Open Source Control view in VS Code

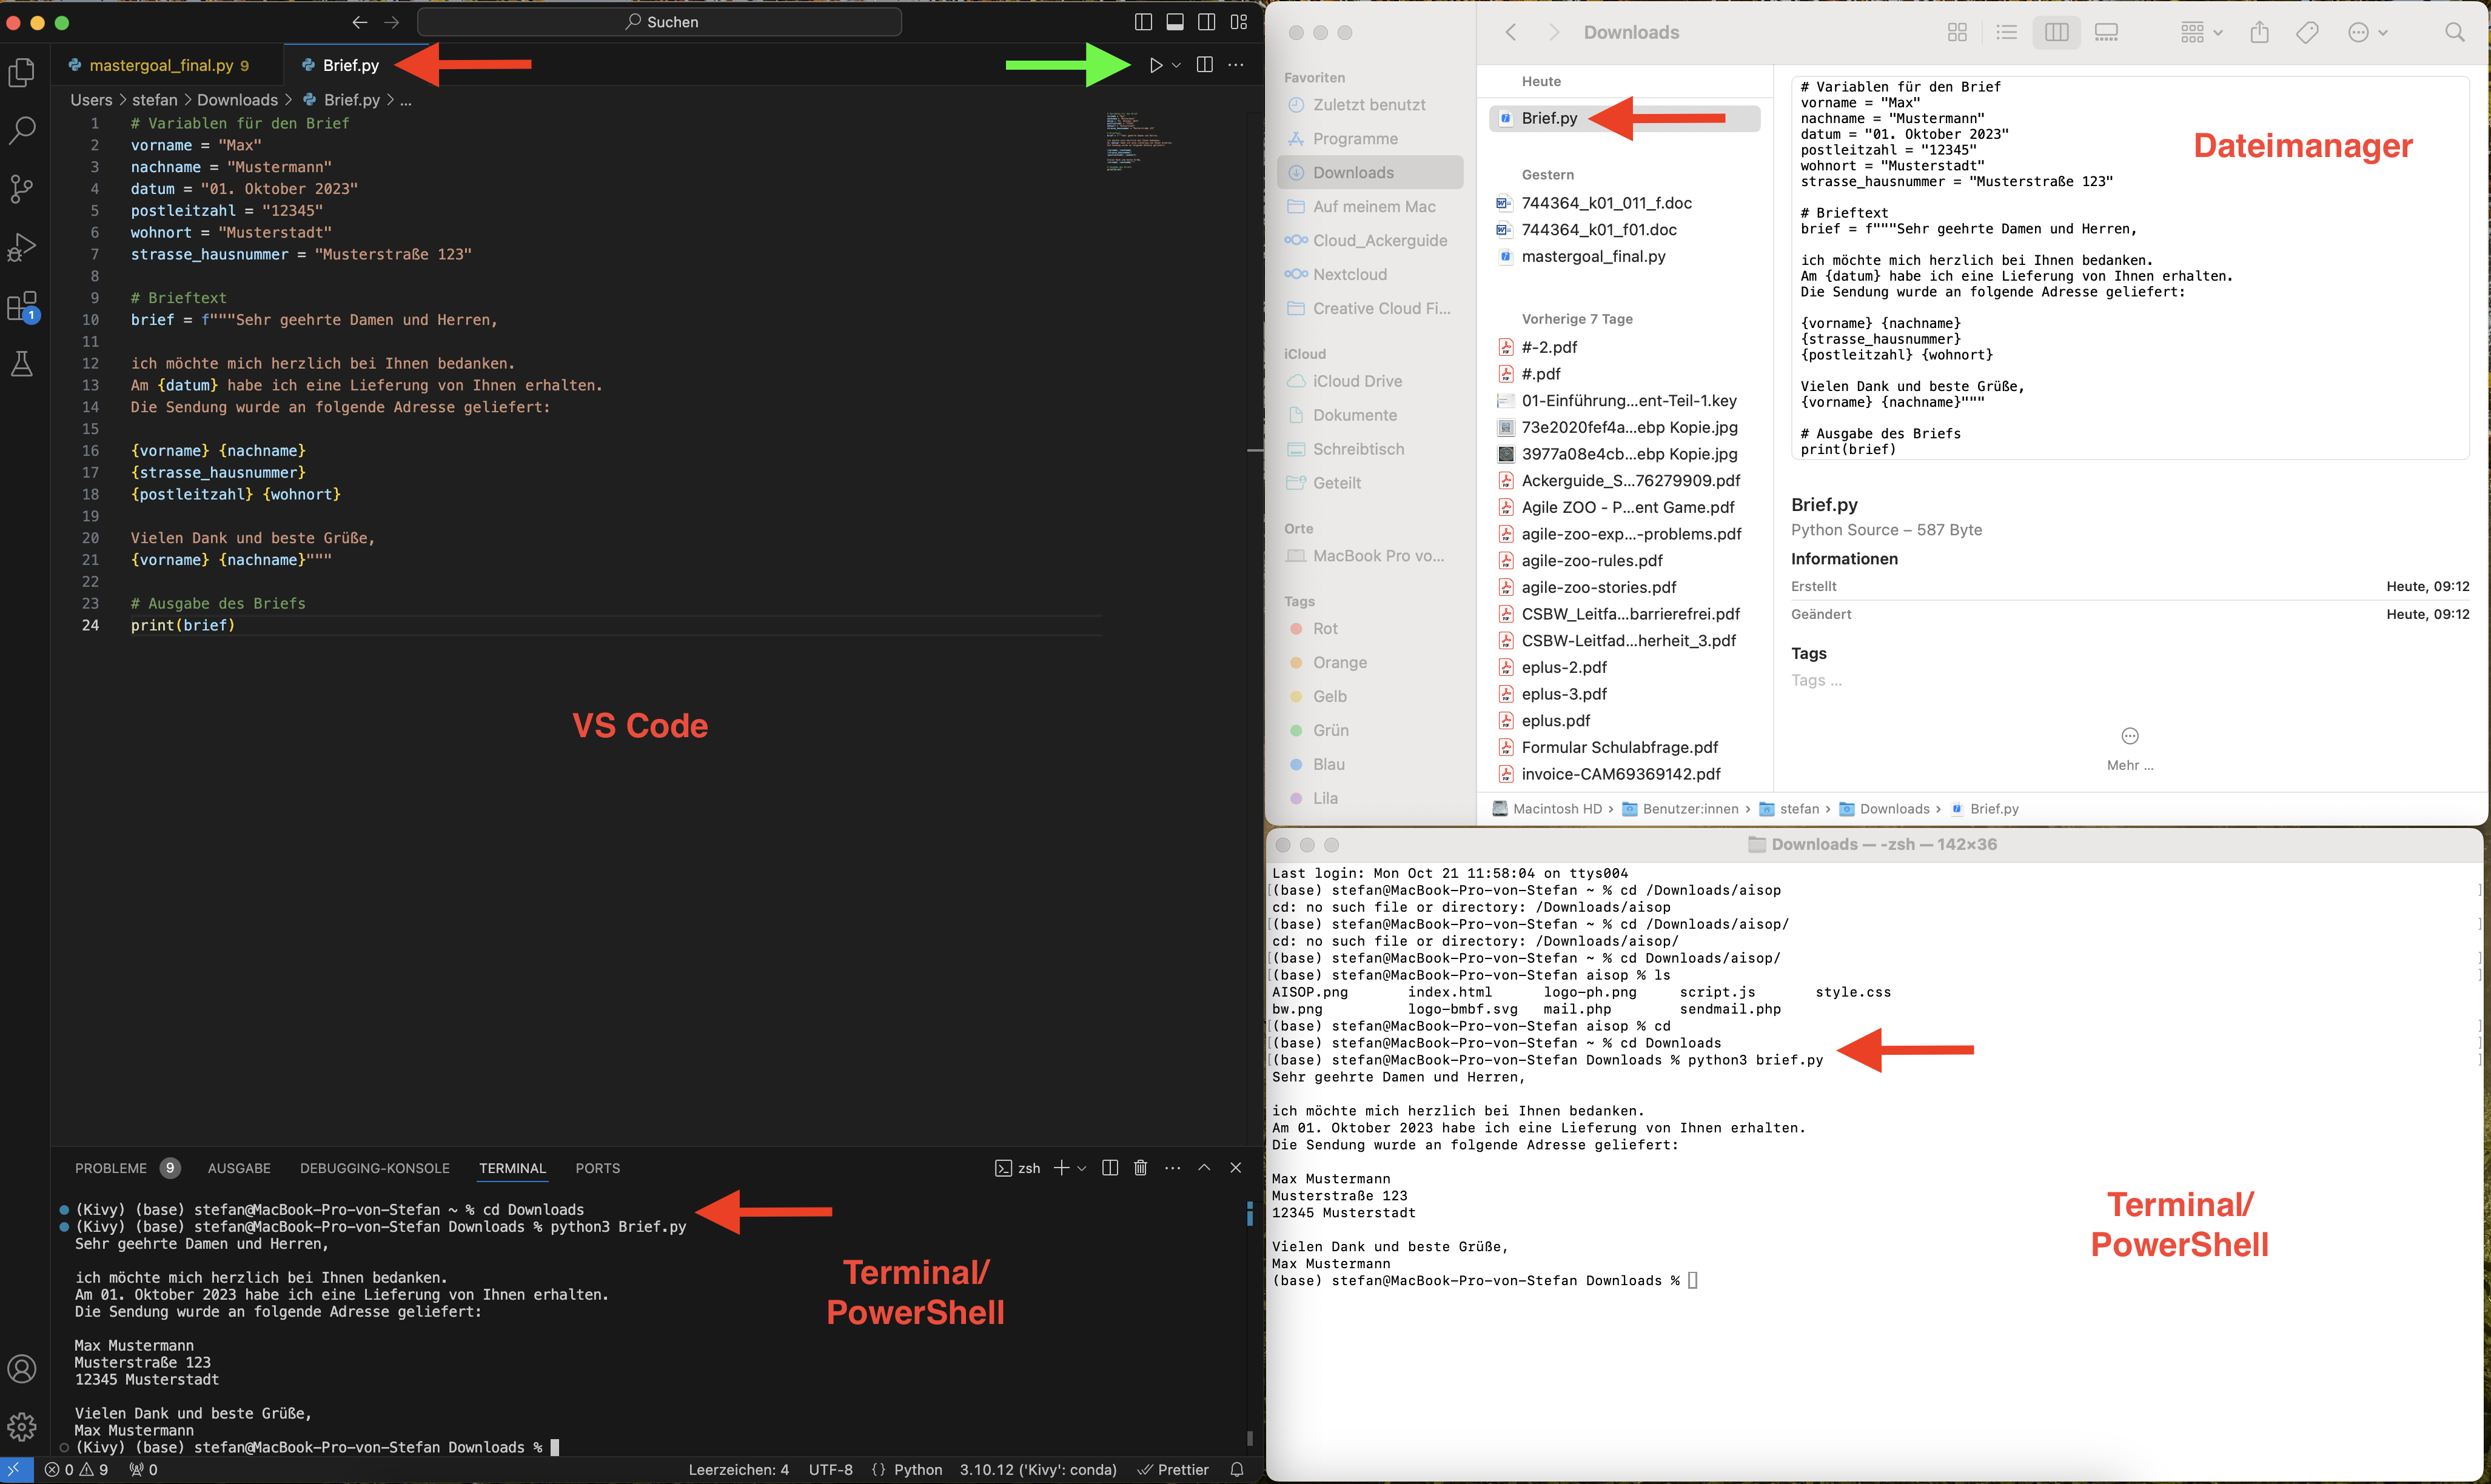coord(22,188)
